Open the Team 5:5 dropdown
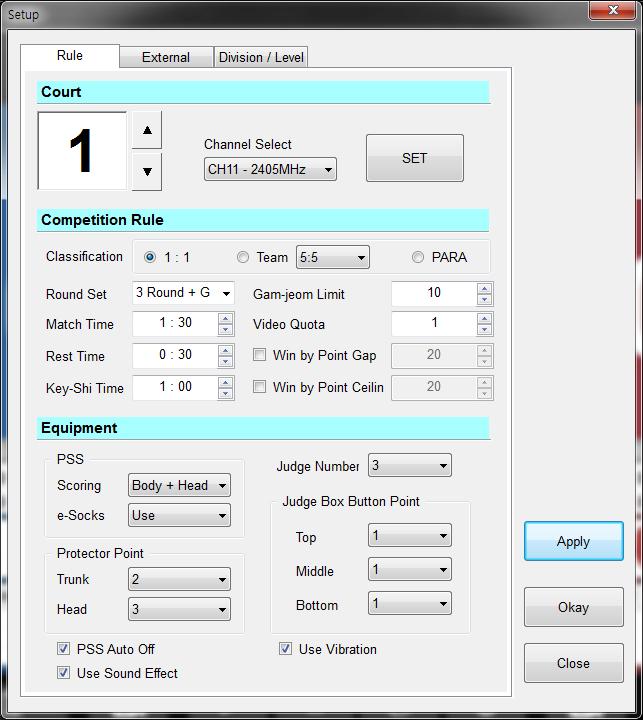Viewport: 643px width, 720px height. (x=333, y=257)
